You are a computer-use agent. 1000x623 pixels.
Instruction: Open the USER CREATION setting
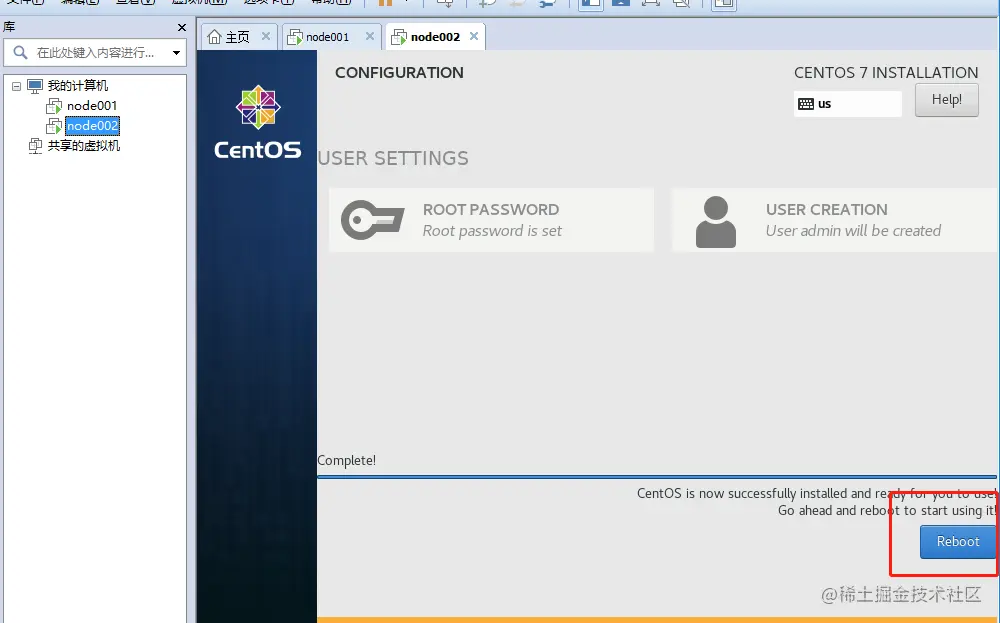[835, 220]
